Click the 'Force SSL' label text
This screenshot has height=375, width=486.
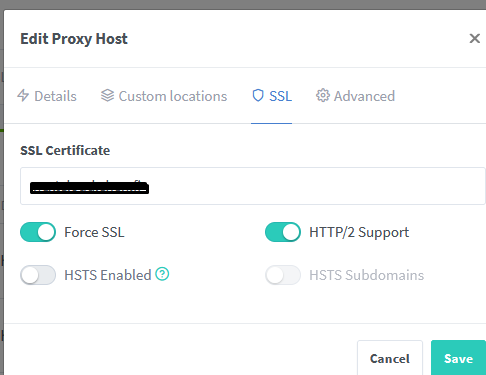pos(94,232)
